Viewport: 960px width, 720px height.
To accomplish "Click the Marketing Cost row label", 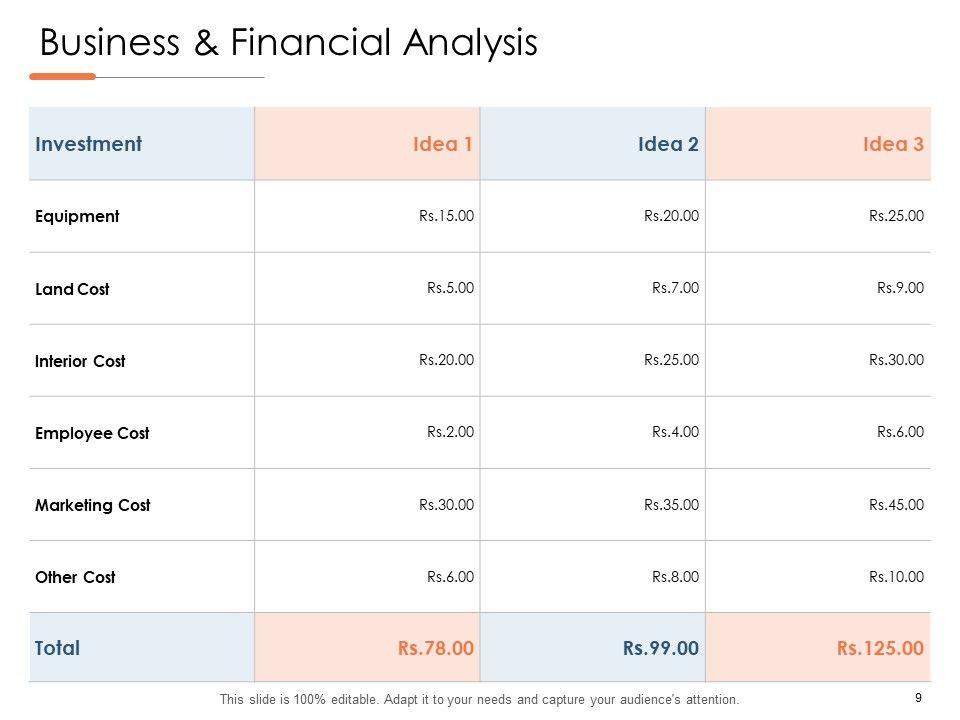I will 92,505.
